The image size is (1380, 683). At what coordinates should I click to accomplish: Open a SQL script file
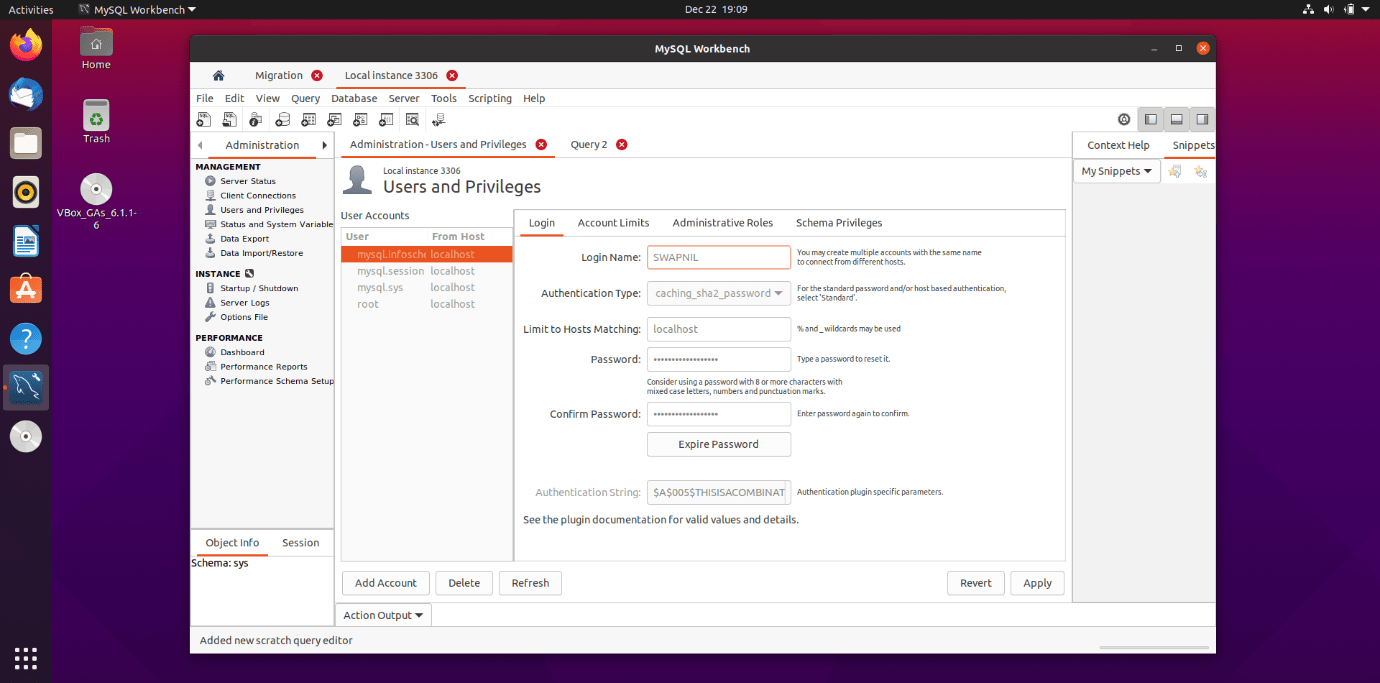[229, 119]
